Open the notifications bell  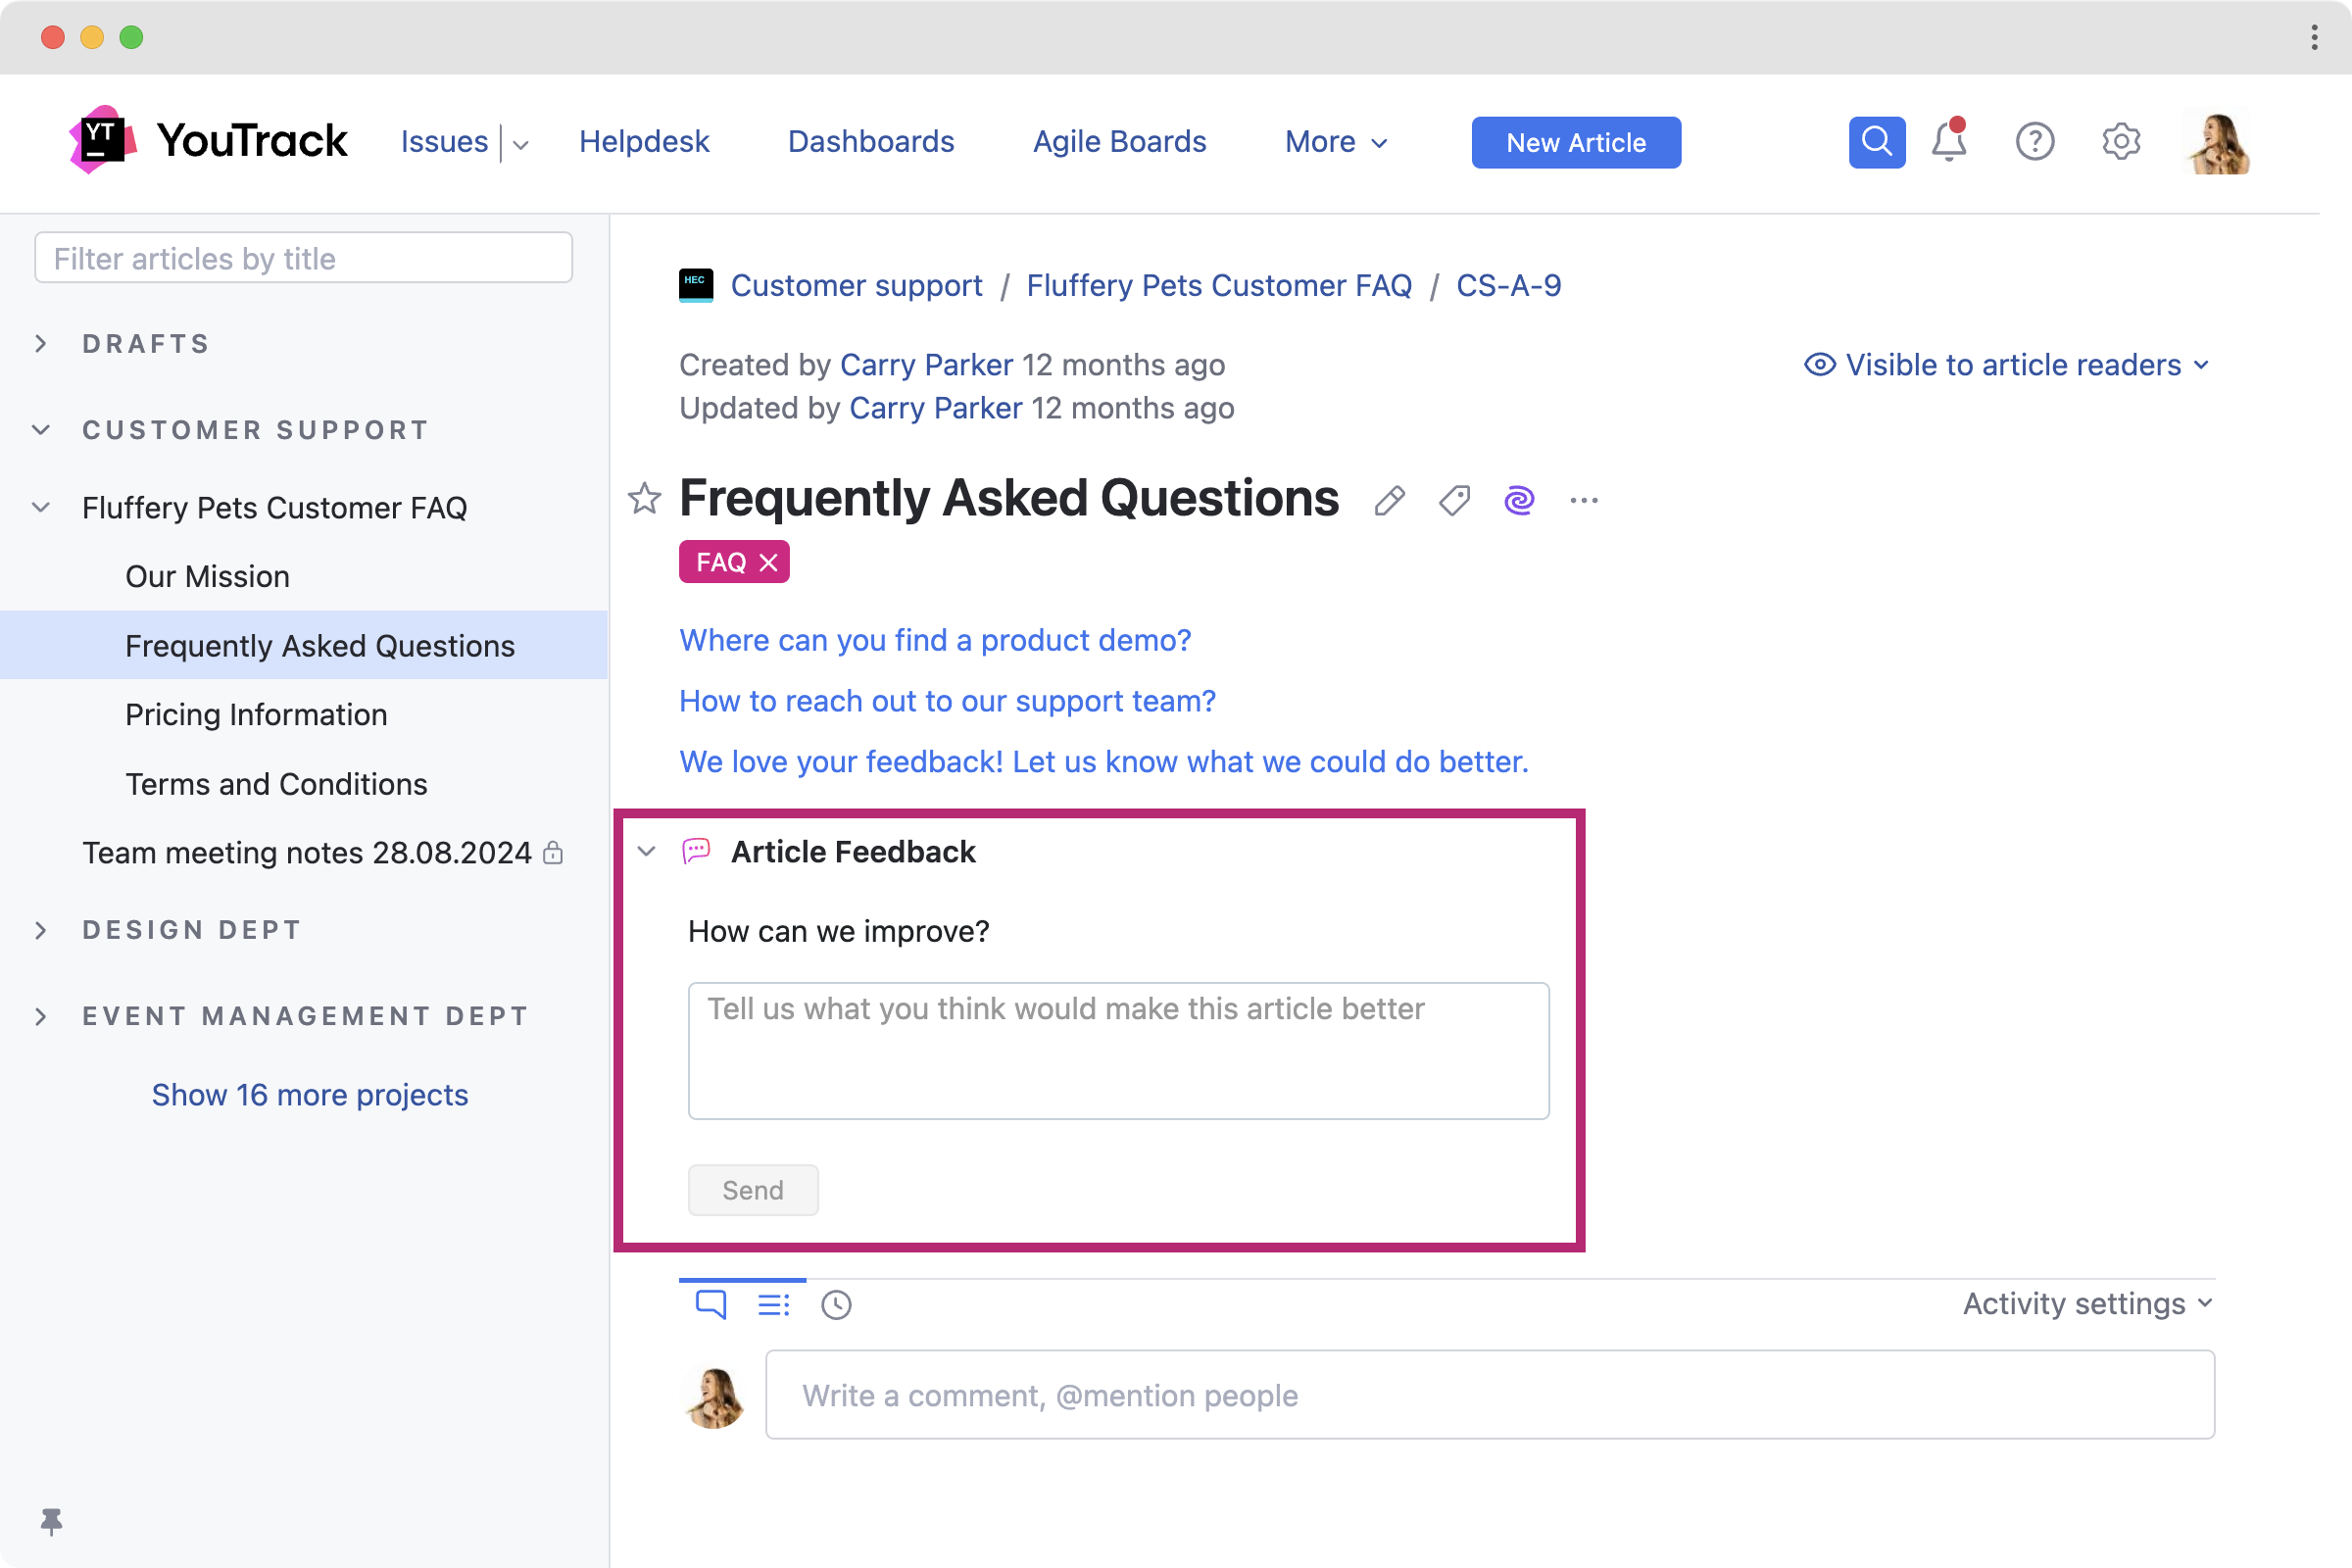1948,142
